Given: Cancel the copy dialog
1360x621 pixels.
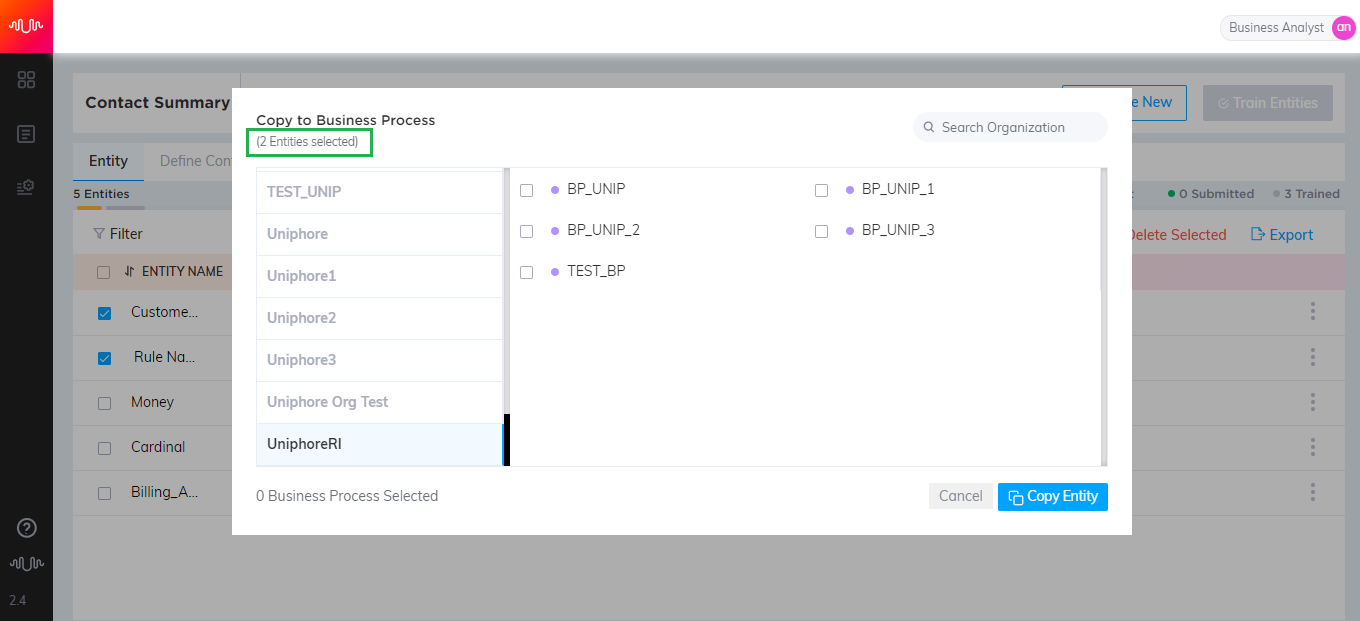Looking at the screenshot, I should [x=961, y=497].
